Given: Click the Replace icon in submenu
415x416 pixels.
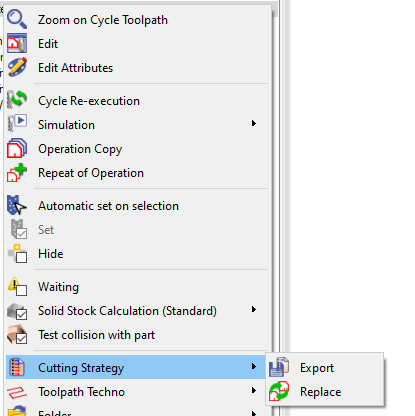Looking at the screenshot, I should [279, 391].
